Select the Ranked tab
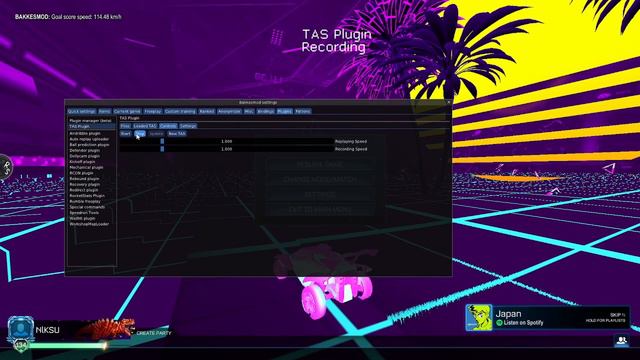 point(207,111)
